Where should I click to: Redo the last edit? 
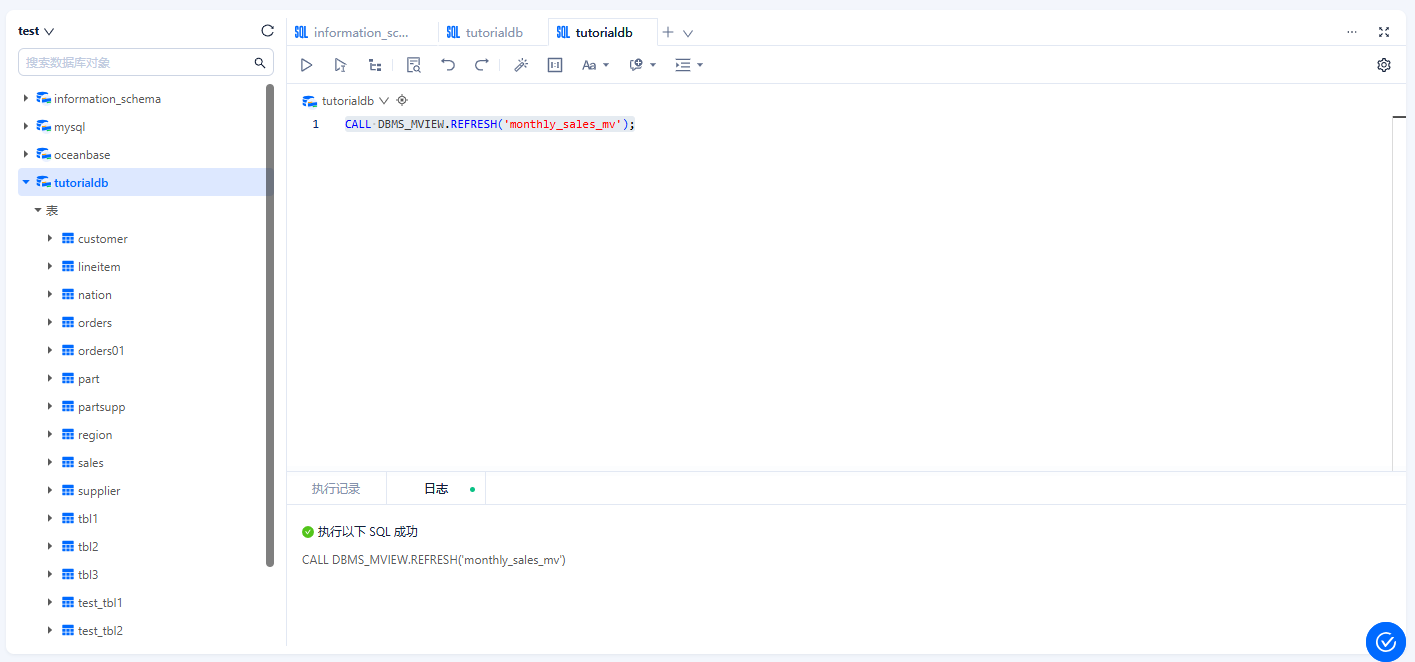click(481, 65)
